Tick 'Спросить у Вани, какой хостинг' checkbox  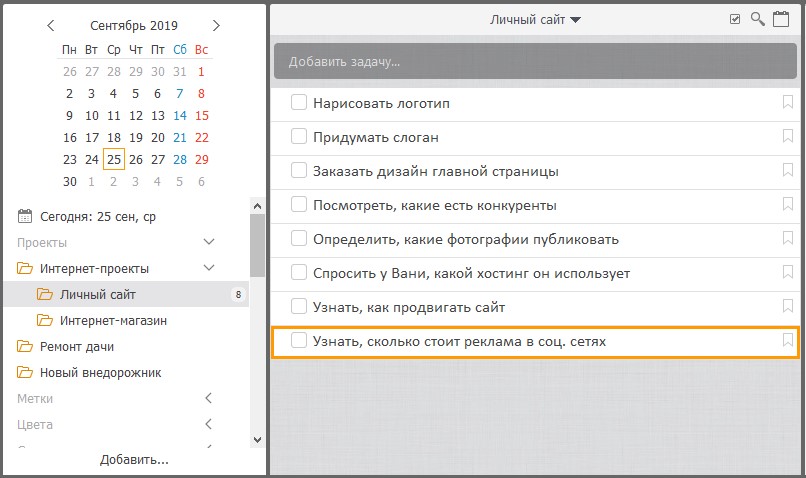[299, 271]
